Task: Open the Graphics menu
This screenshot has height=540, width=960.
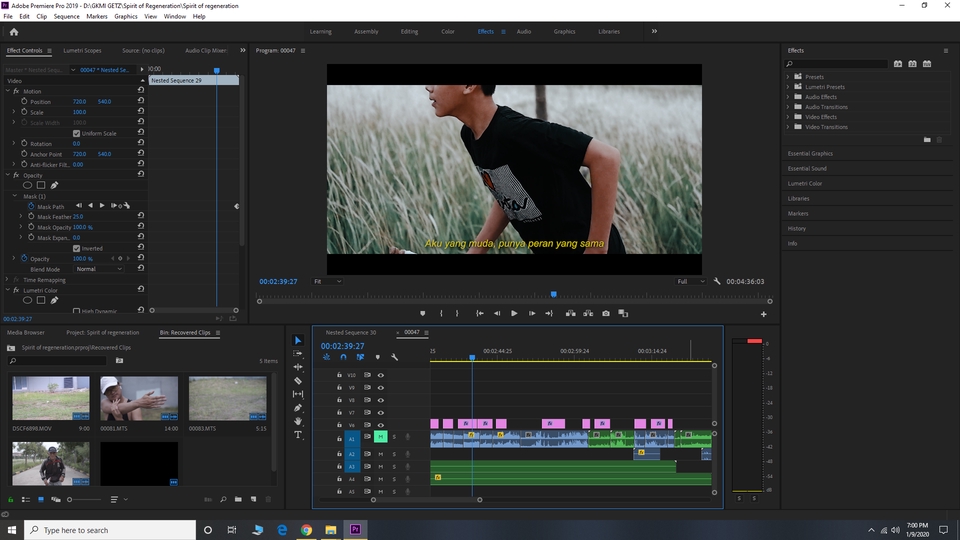Action: tap(126, 17)
